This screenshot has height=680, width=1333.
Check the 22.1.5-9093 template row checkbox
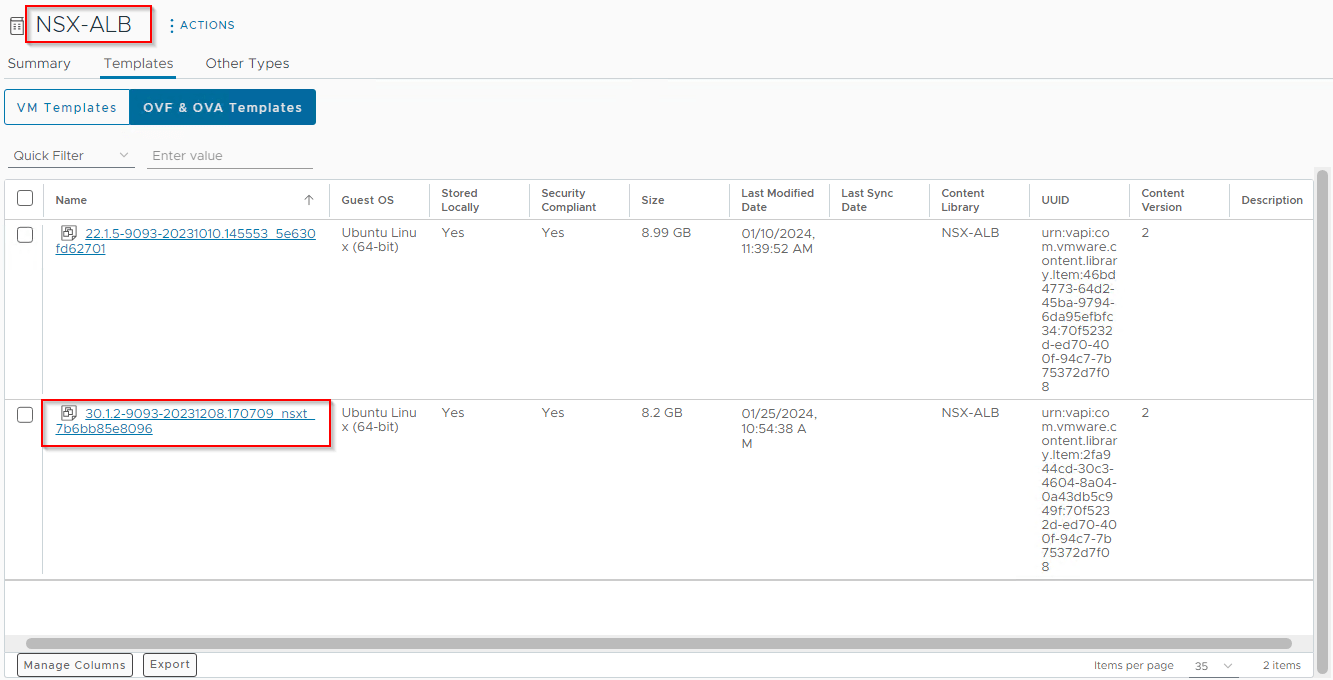(x=25, y=235)
